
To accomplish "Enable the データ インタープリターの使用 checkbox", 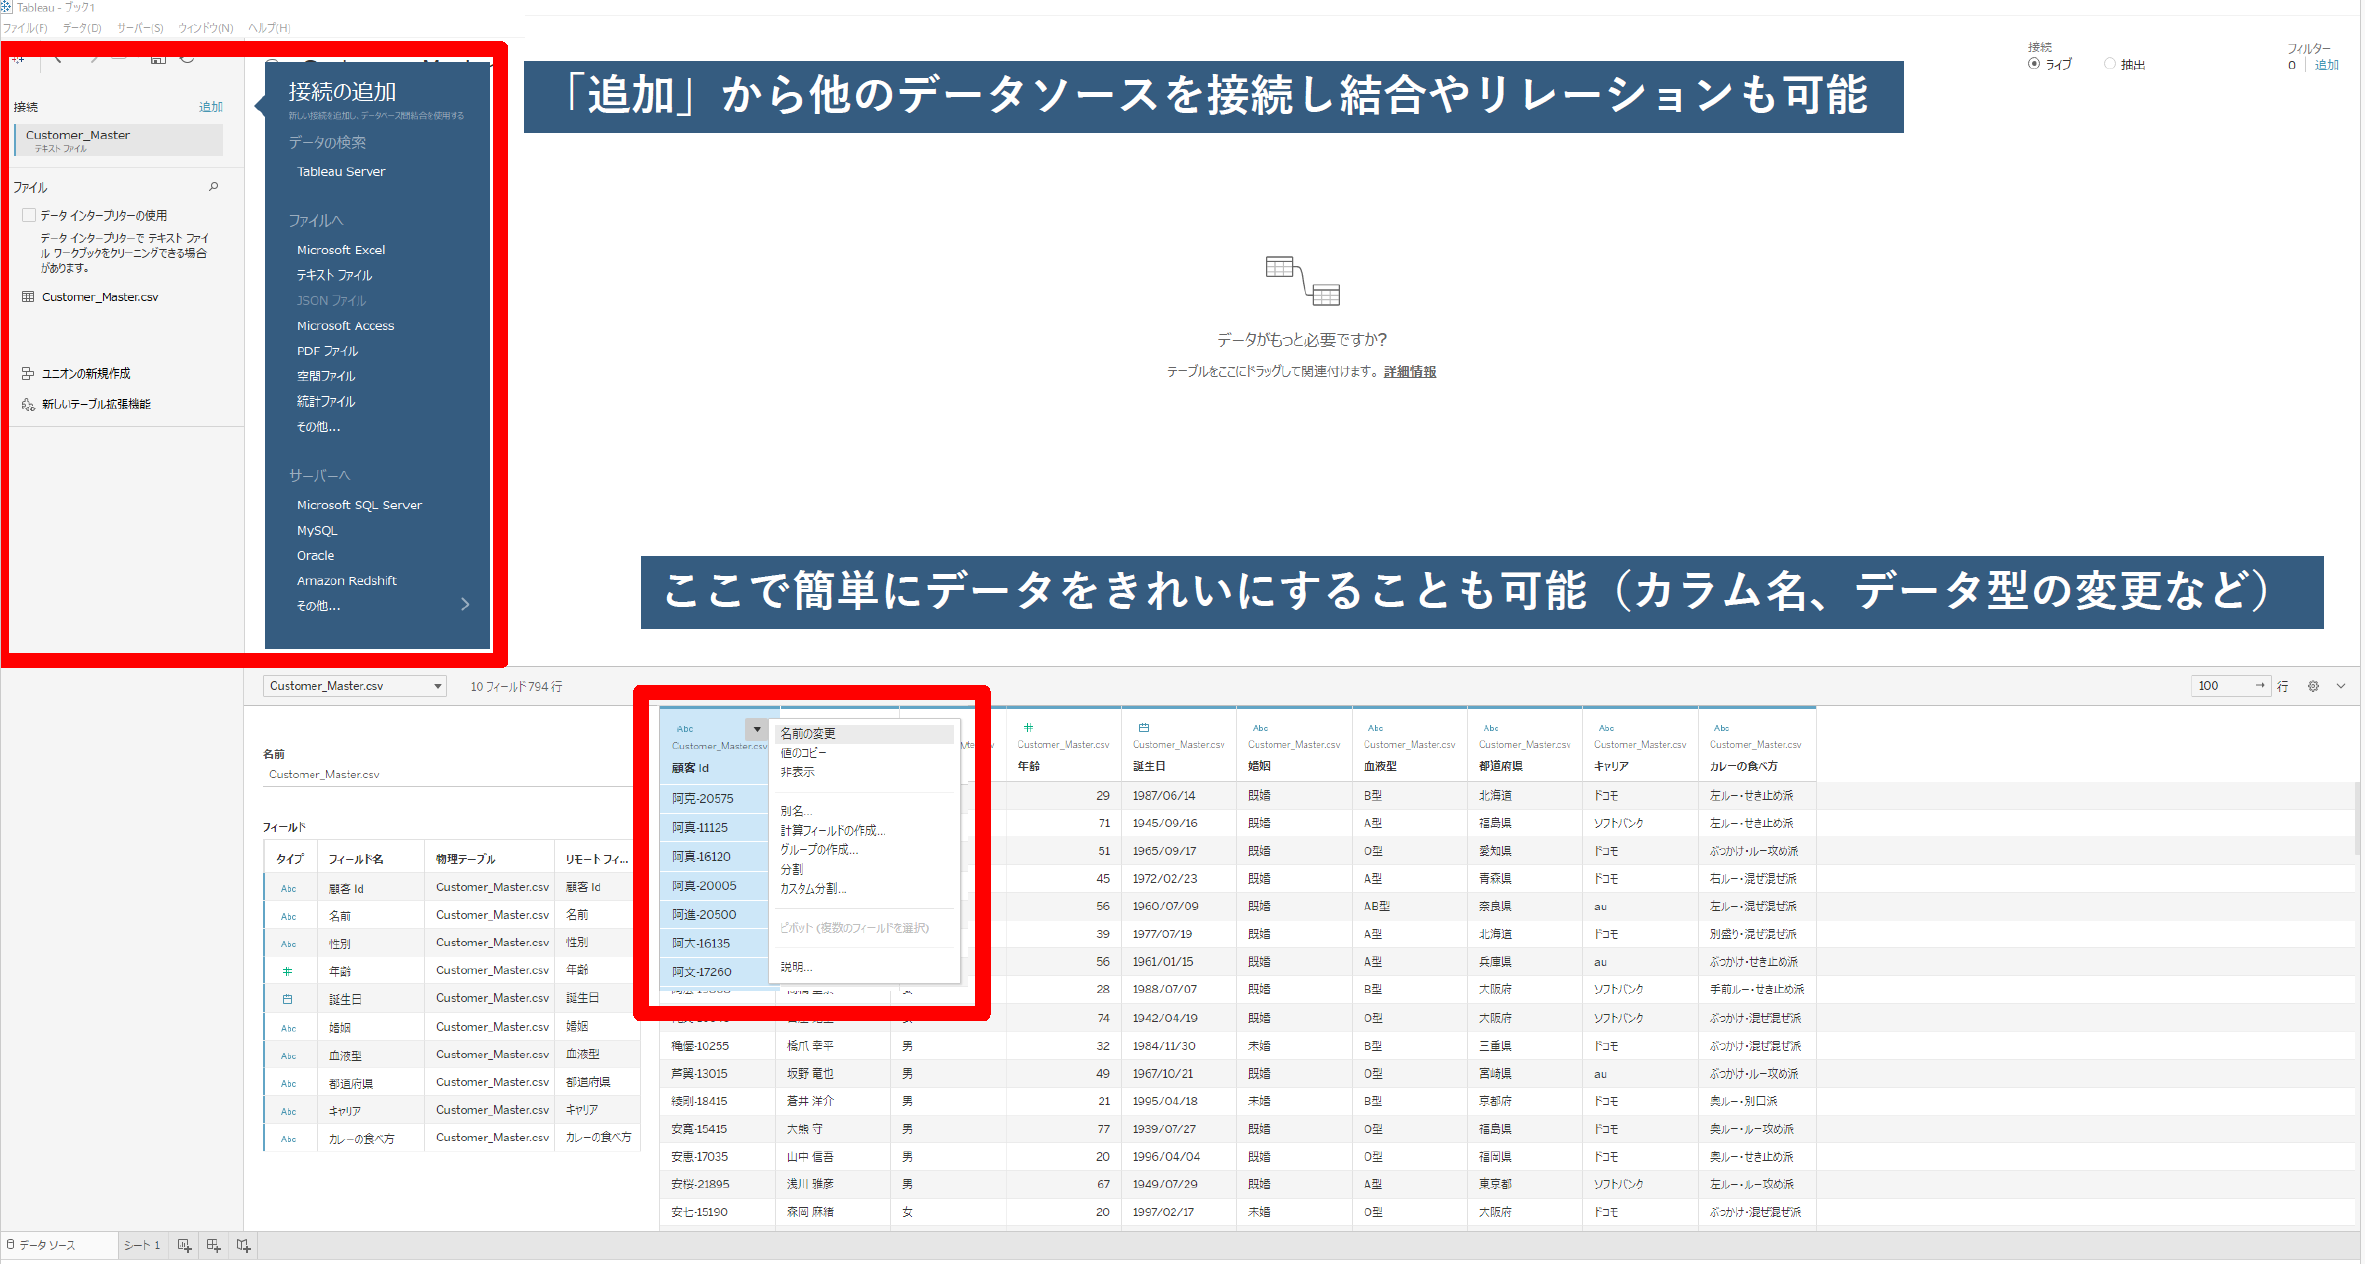I will pos(29,215).
